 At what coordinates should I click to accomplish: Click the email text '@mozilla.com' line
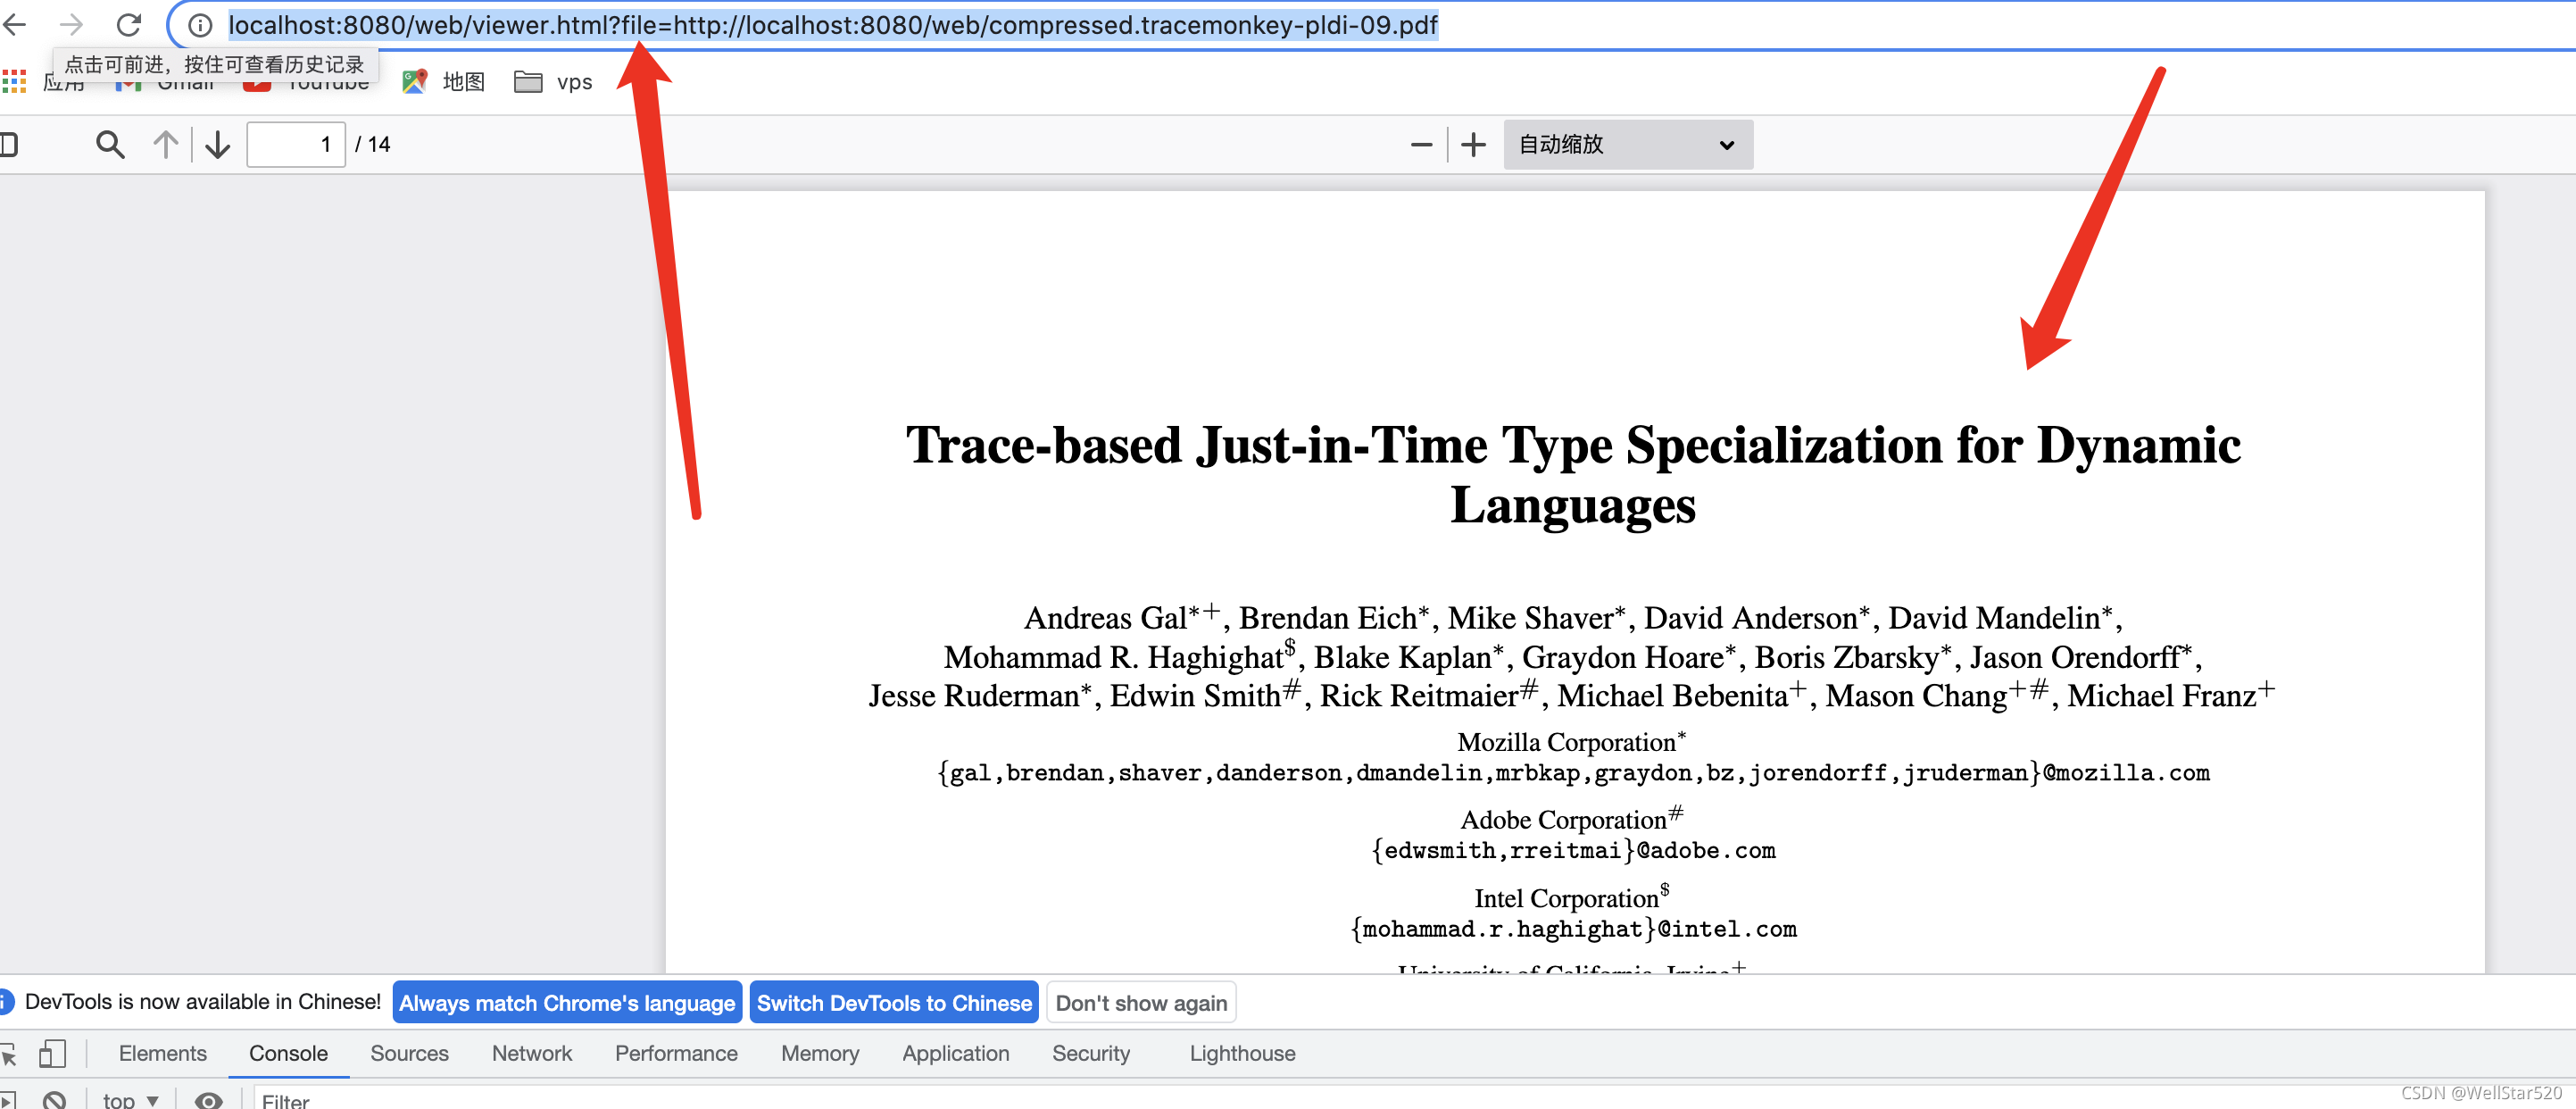point(1573,772)
